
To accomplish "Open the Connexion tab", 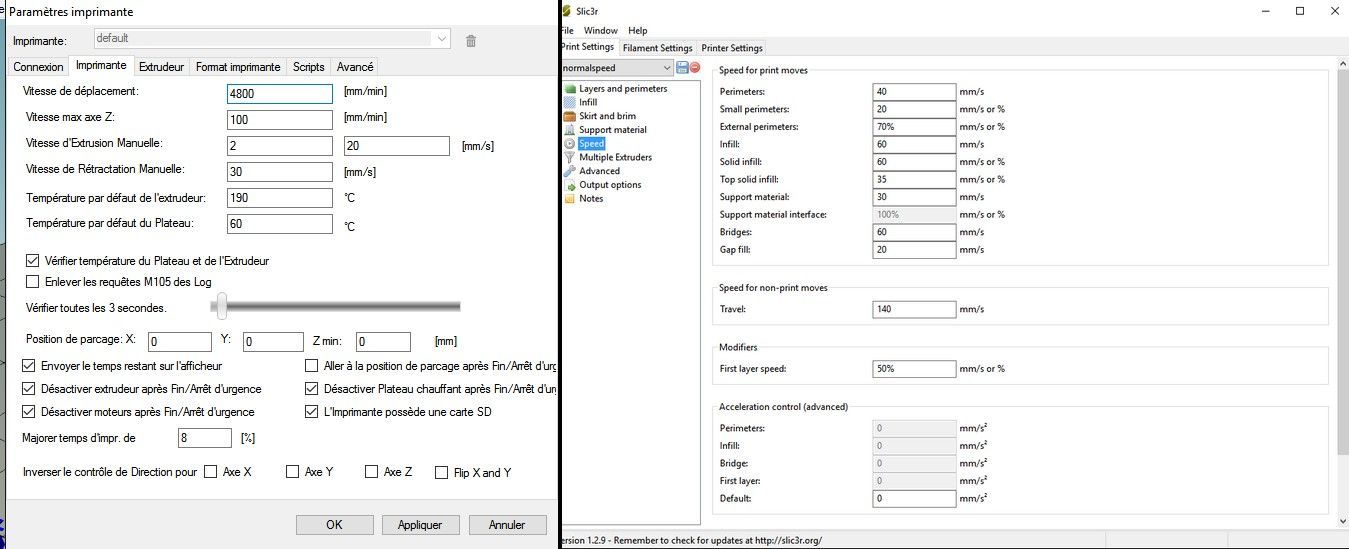I will tap(38, 67).
